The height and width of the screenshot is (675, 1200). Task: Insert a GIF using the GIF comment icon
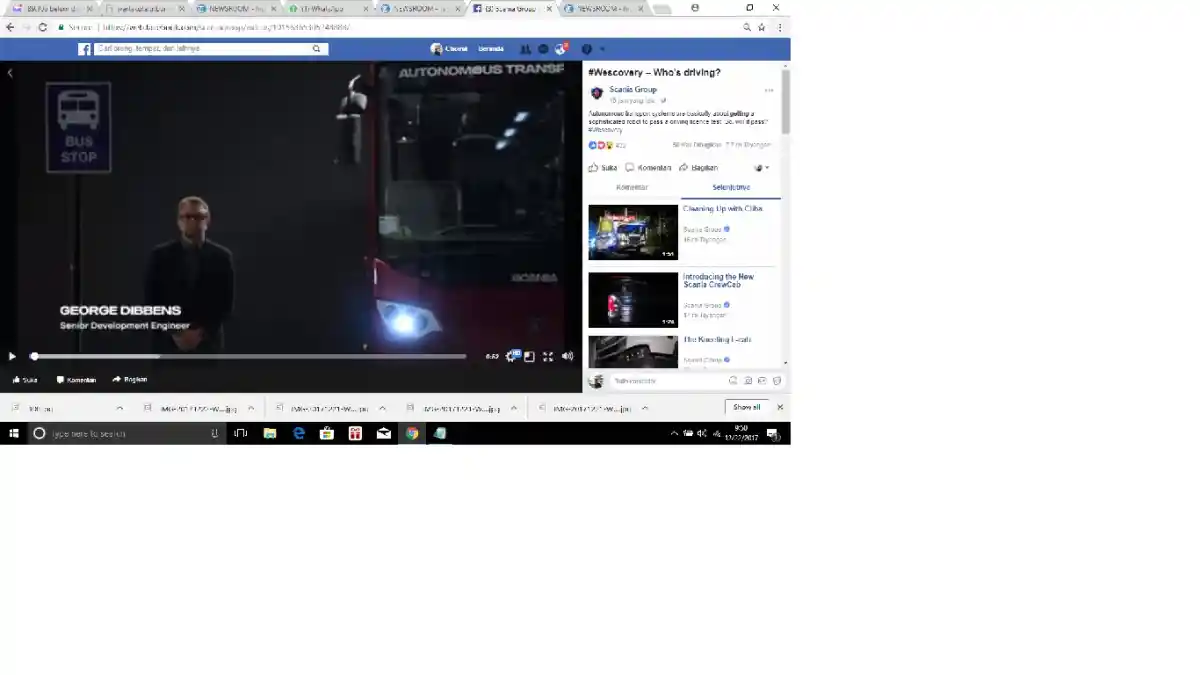click(763, 380)
